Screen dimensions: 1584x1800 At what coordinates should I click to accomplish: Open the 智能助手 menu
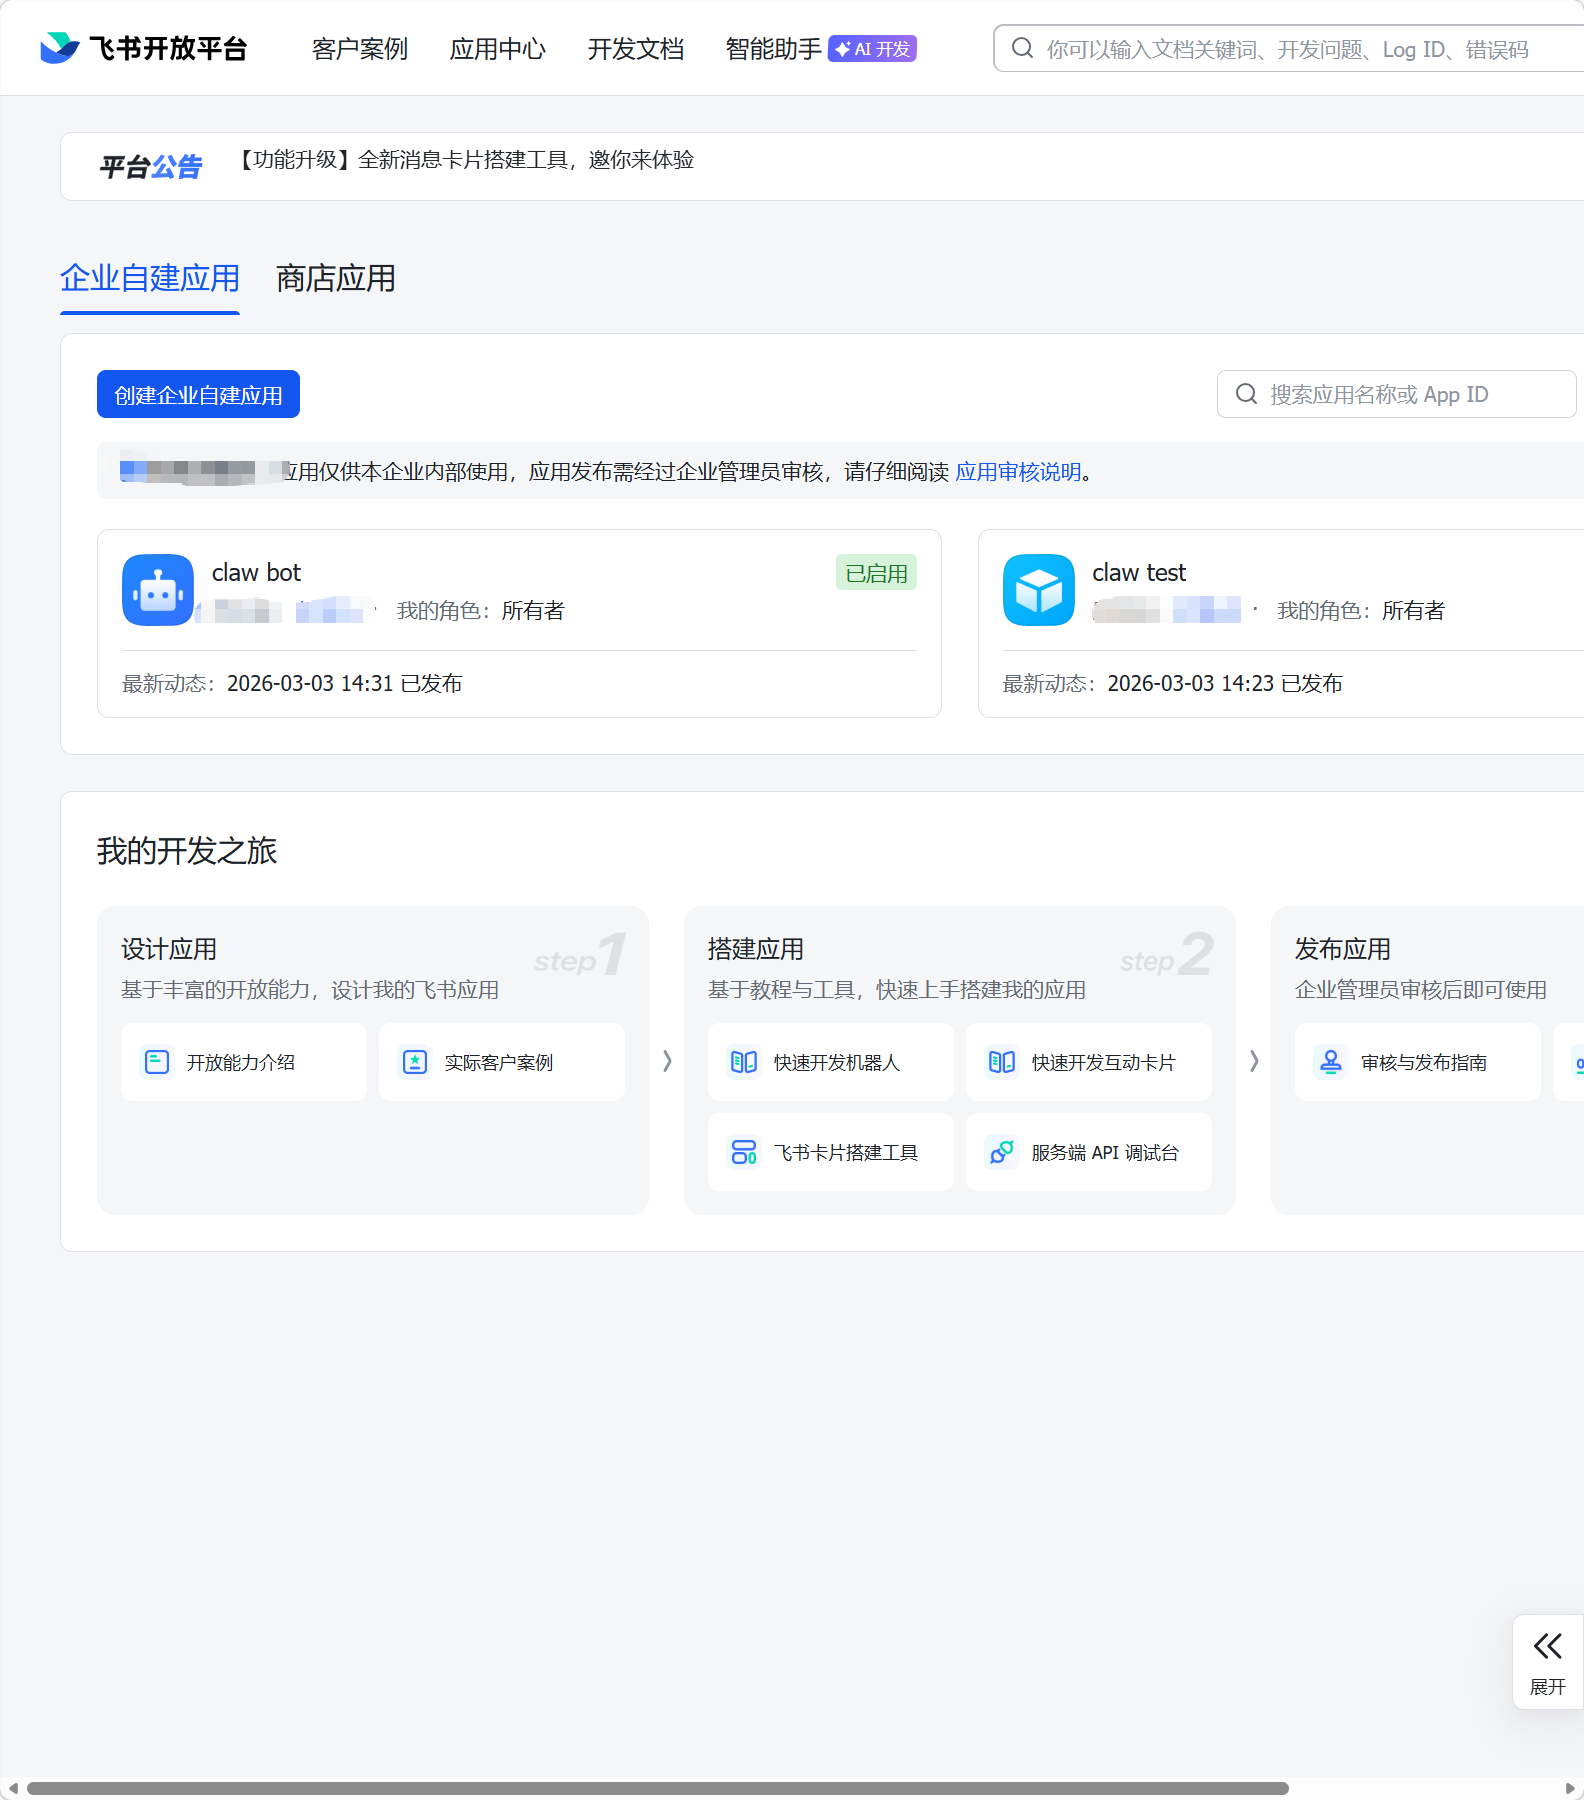(774, 49)
